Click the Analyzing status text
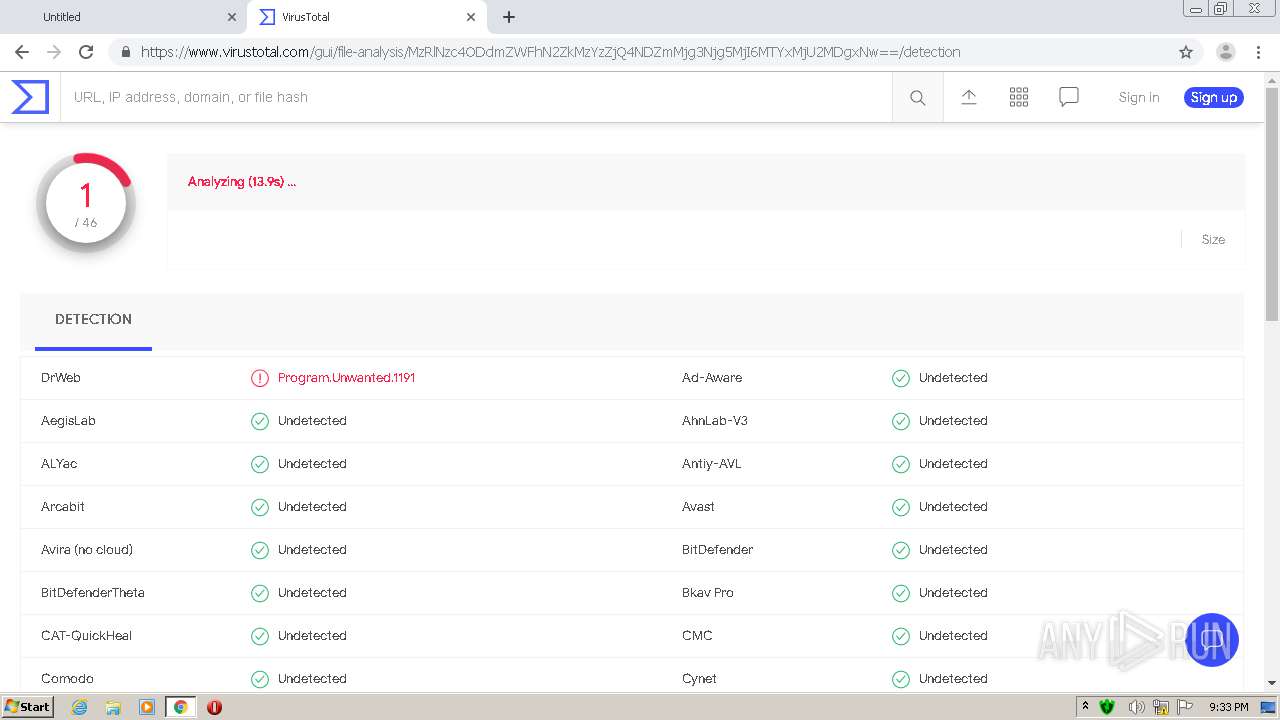 (x=242, y=182)
